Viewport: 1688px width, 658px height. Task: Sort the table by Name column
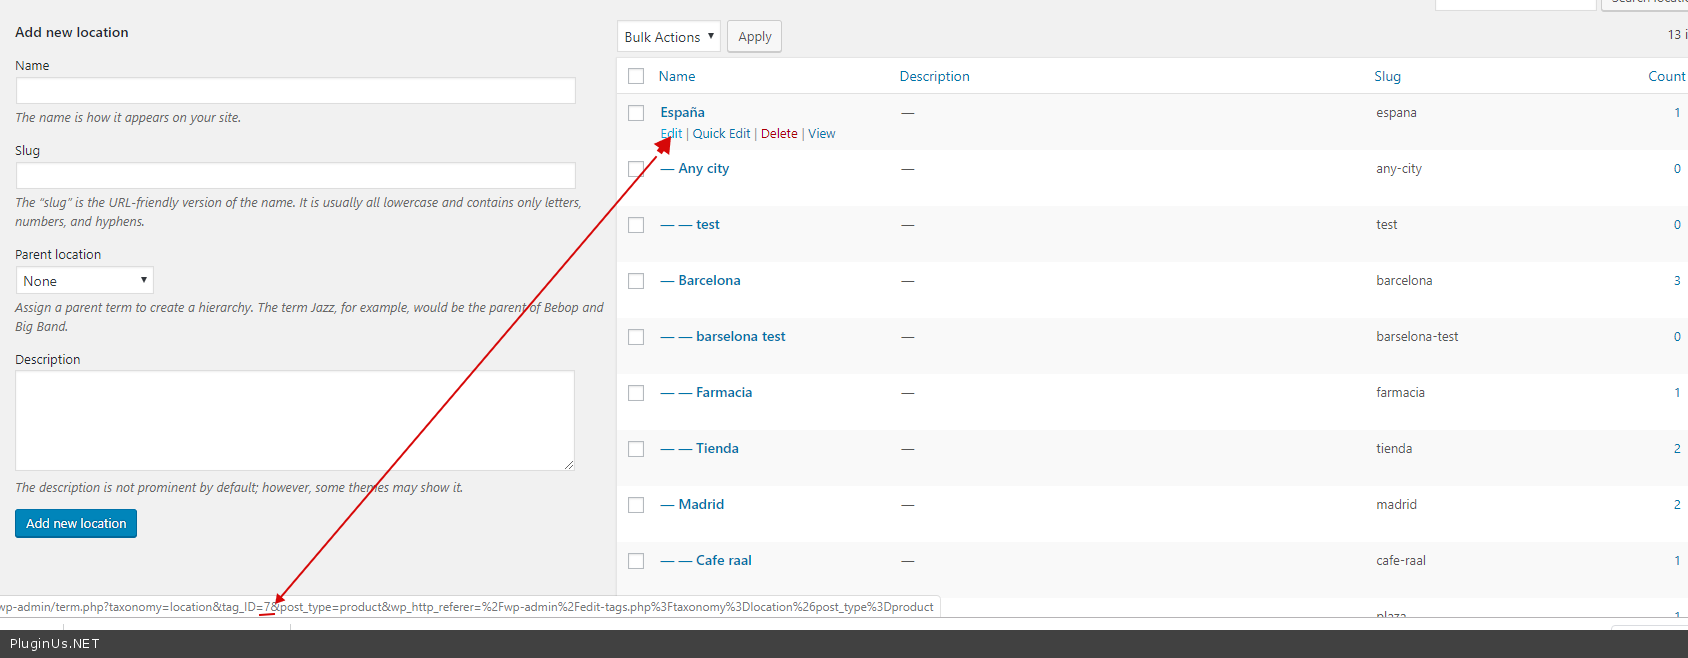[x=676, y=76]
